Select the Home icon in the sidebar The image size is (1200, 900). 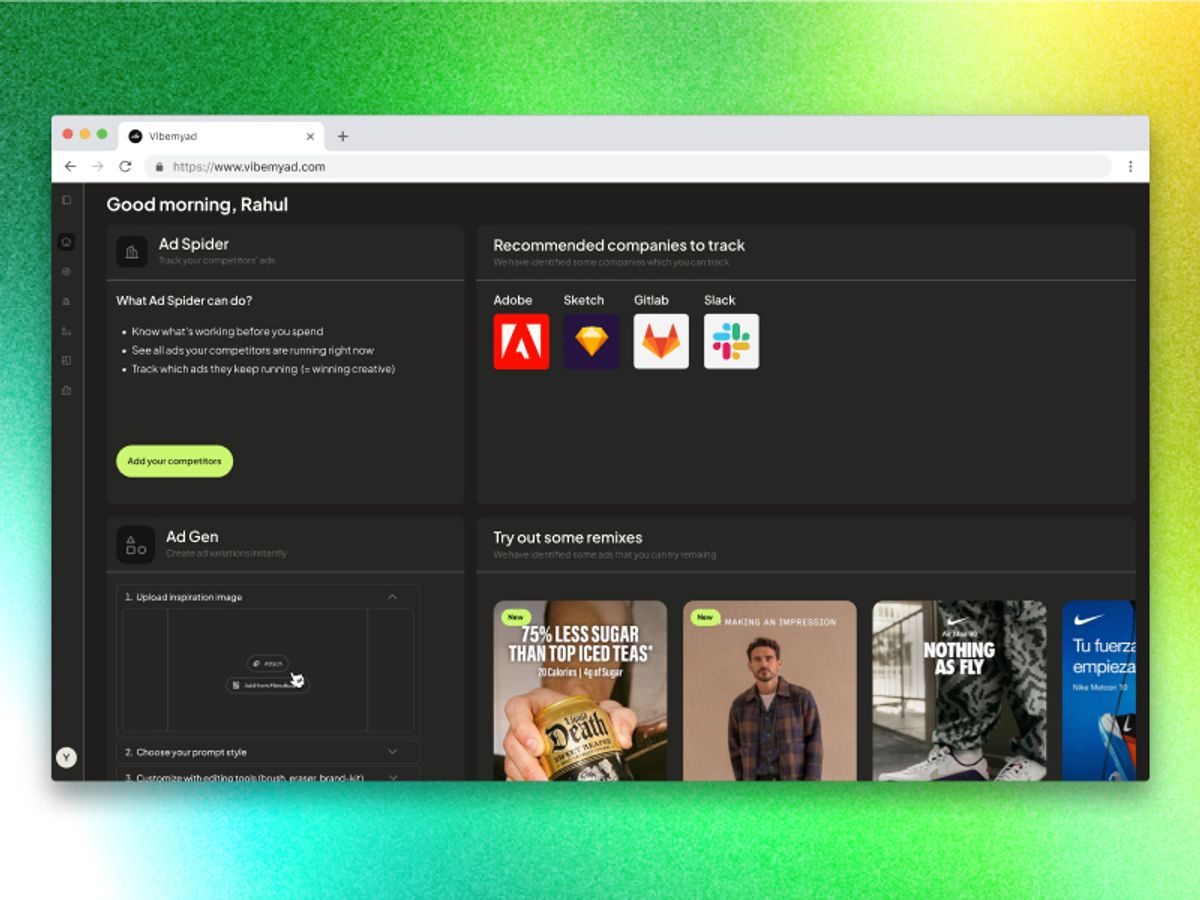click(66, 240)
